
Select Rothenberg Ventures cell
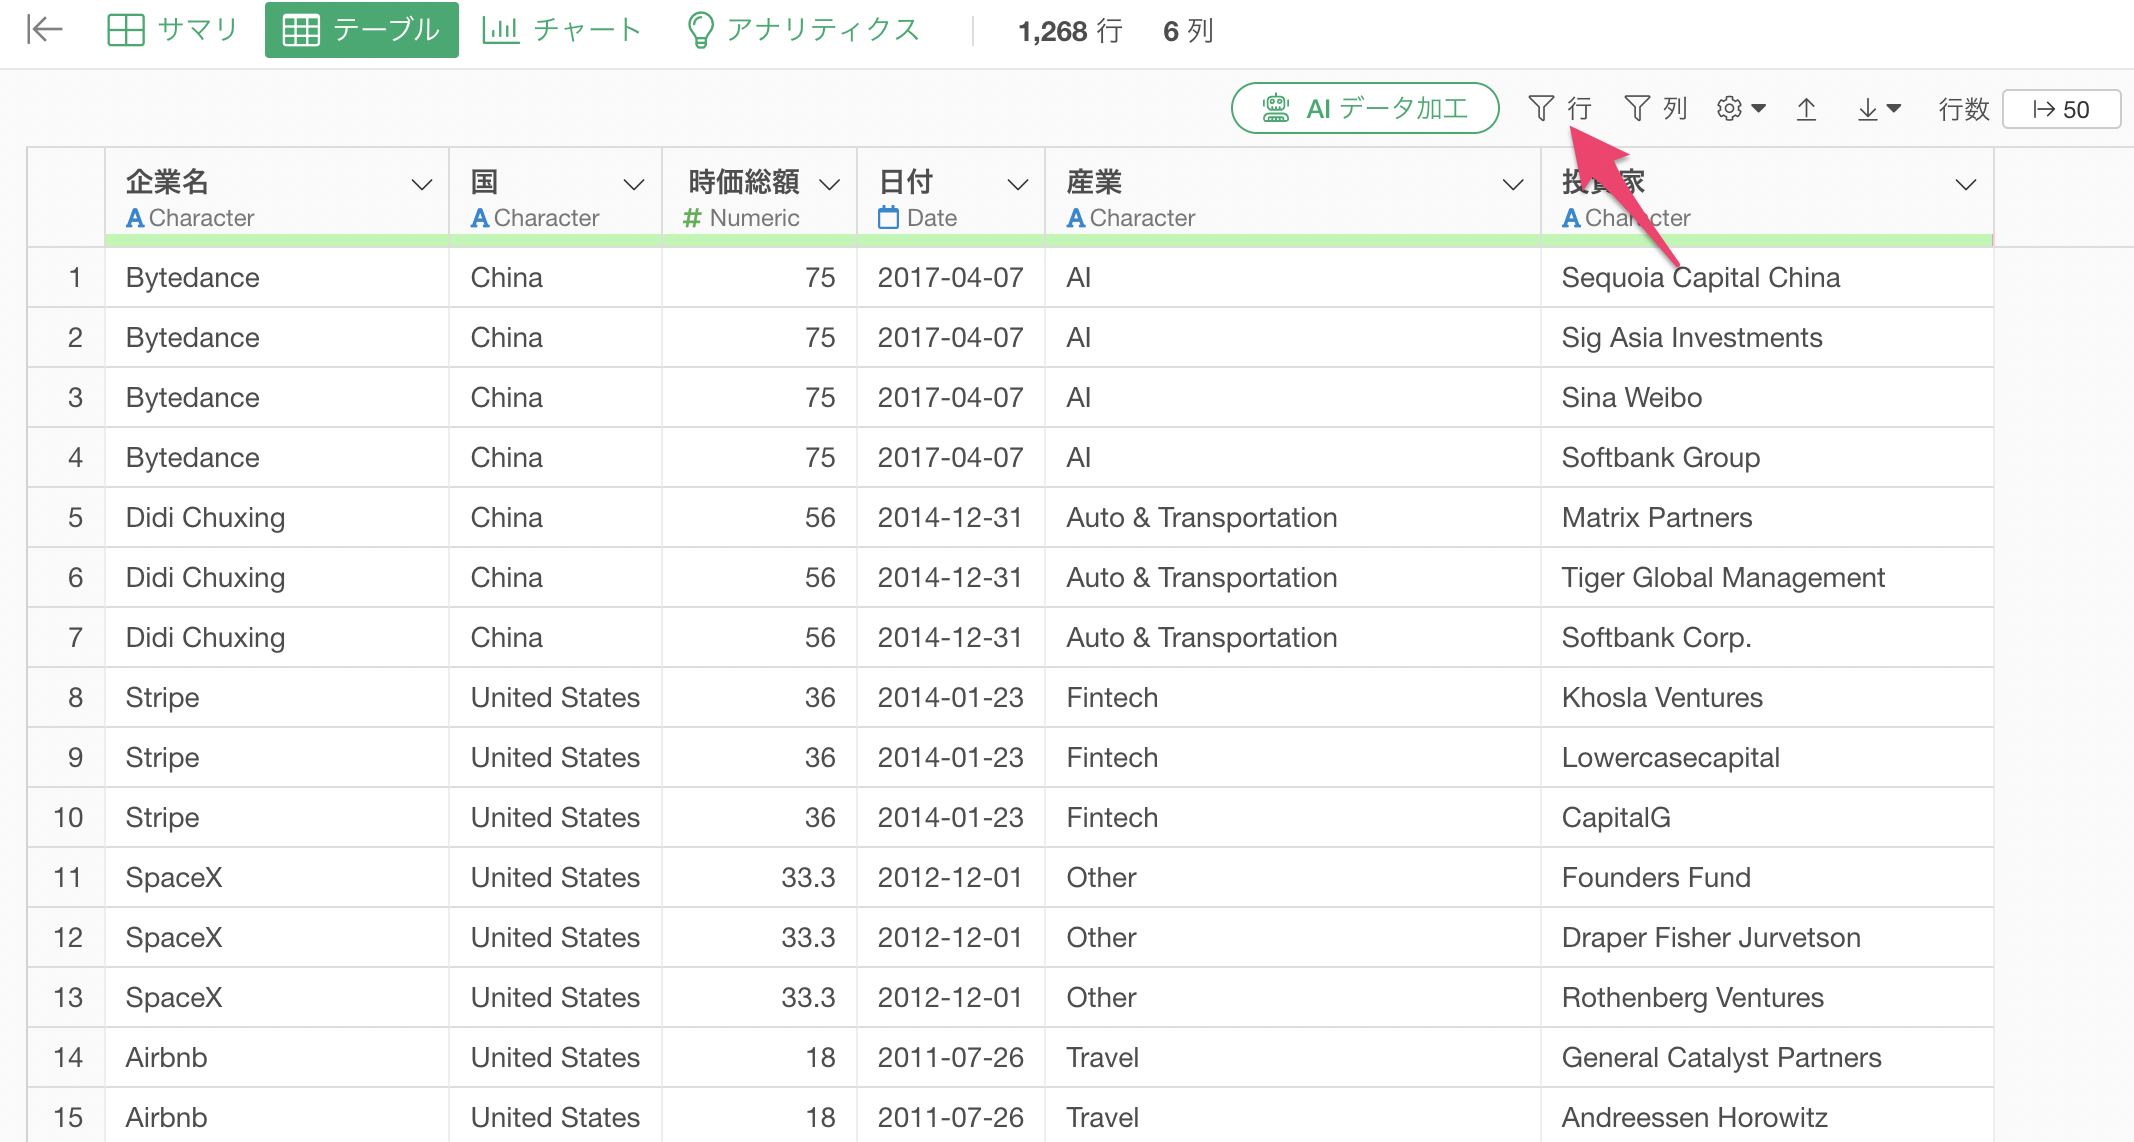point(1767,997)
